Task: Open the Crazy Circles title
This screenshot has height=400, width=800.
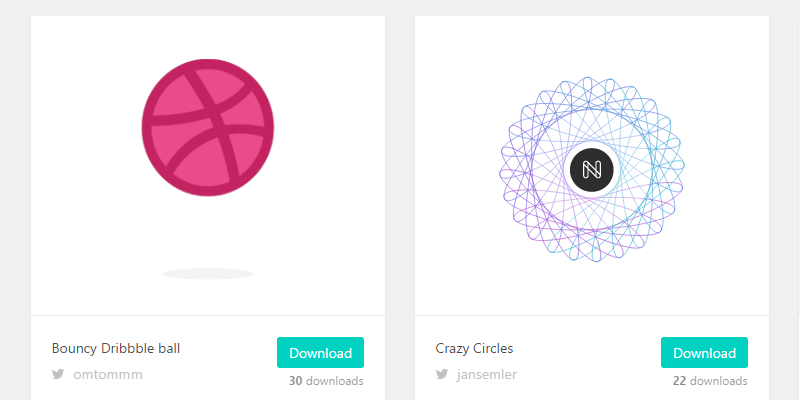Action: point(474,348)
